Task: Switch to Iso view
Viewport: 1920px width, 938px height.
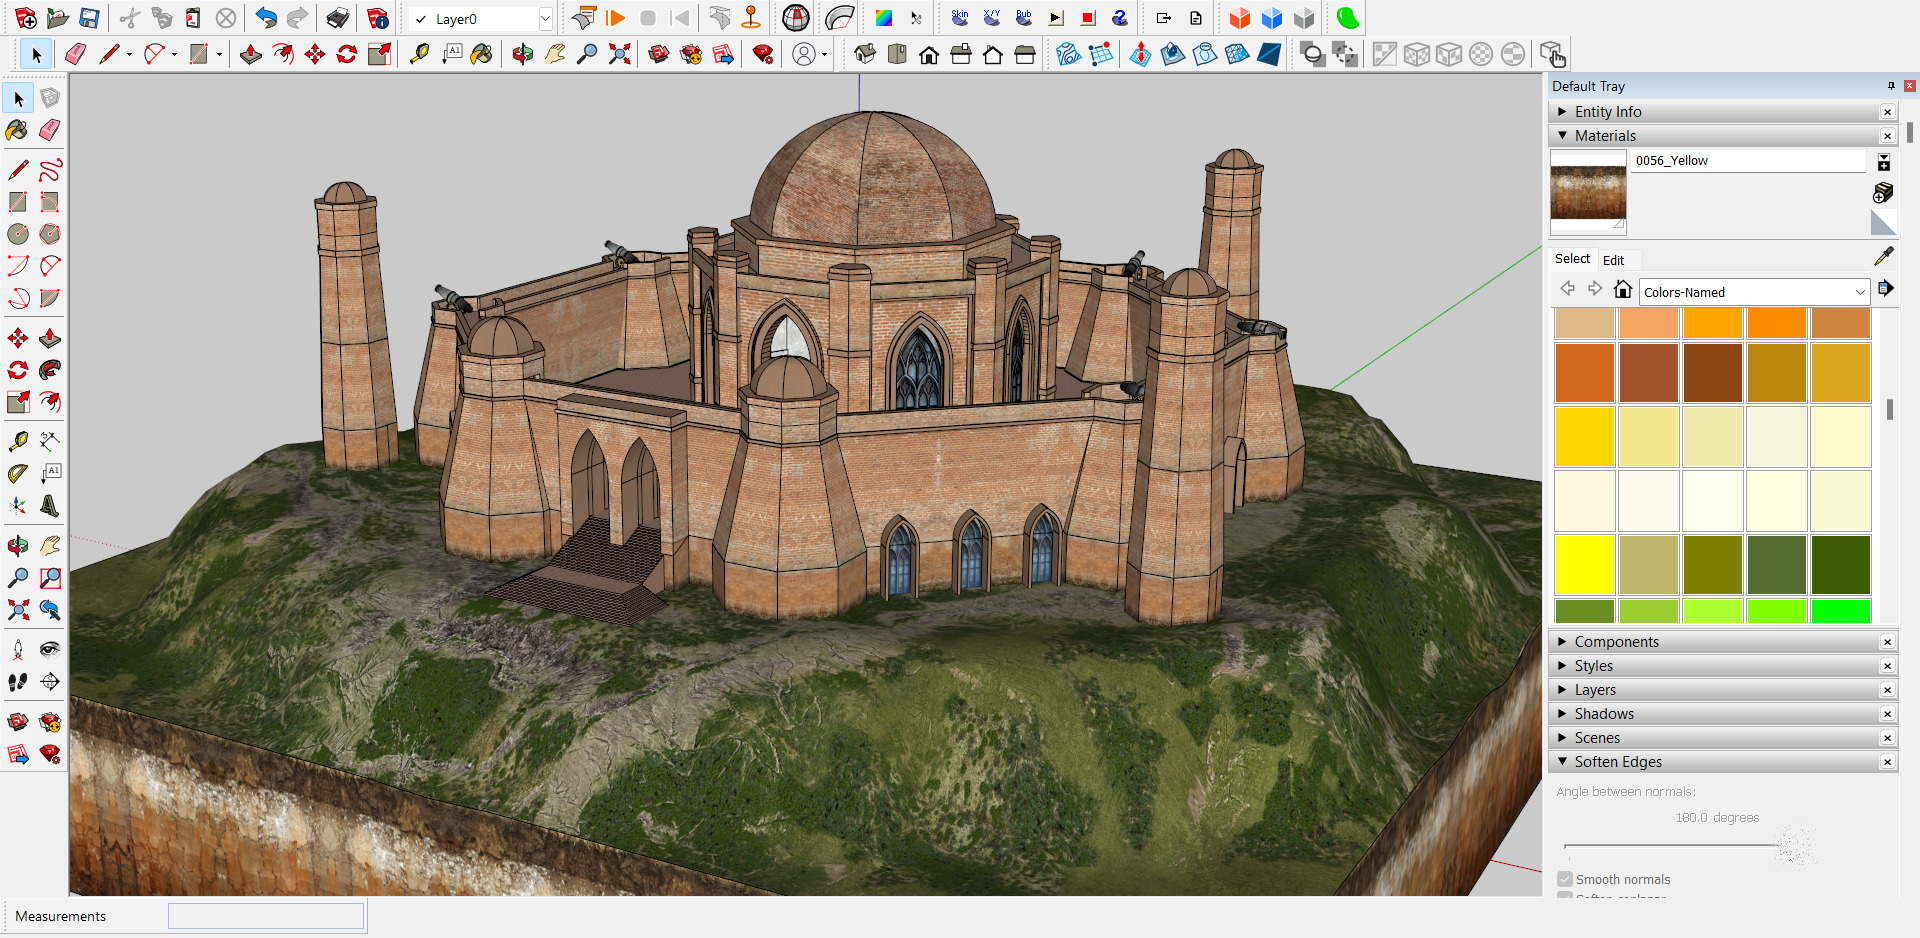Action: 865,54
